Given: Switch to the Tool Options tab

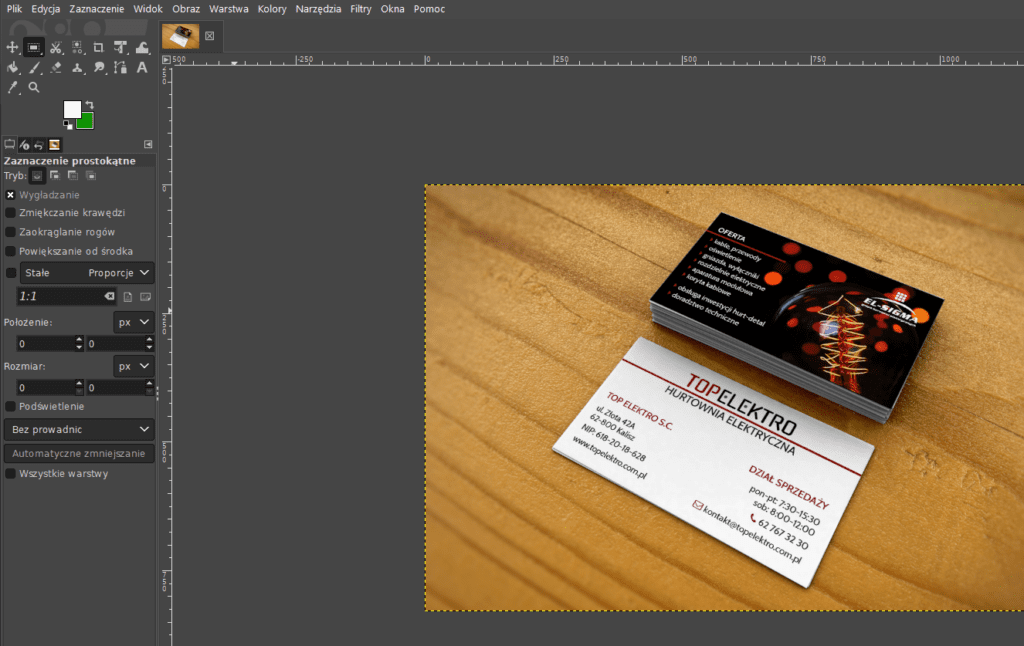Looking at the screenshot, I should point(10,144).
